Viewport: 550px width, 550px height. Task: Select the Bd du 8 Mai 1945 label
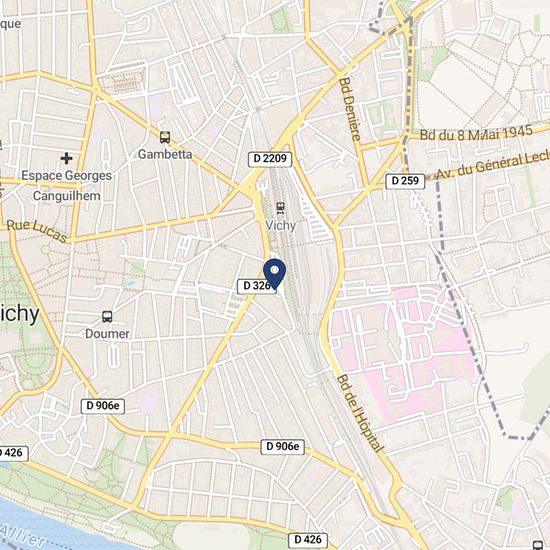pos(476,133)
